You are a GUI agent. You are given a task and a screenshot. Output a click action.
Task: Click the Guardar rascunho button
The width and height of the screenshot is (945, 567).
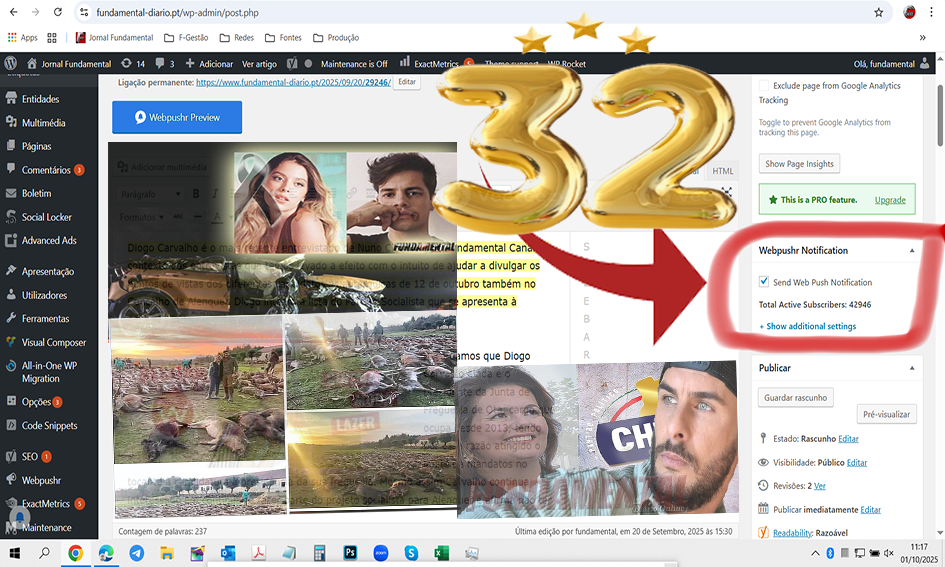[795, 397]
